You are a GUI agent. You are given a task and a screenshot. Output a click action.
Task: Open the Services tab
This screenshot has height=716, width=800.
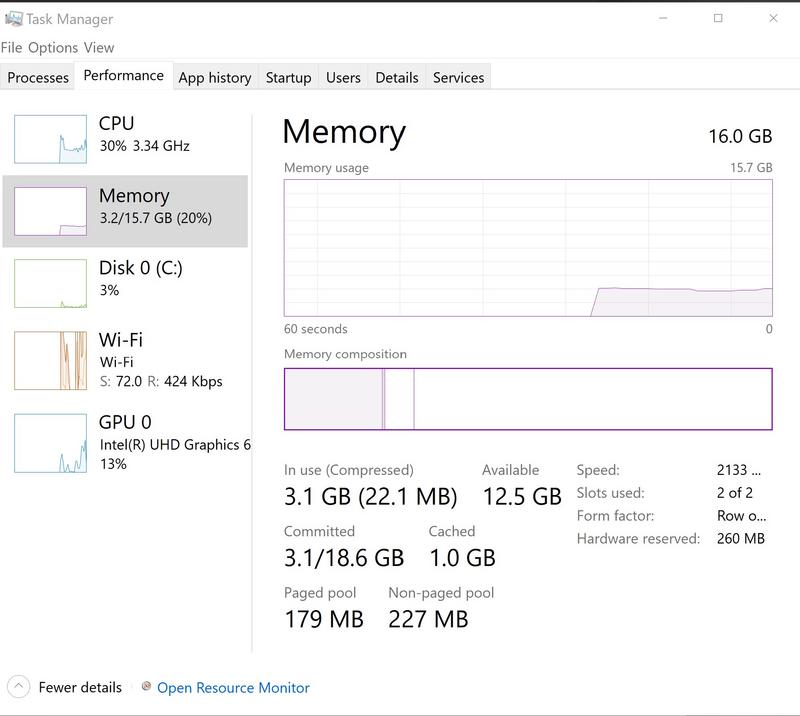(459, 77)
